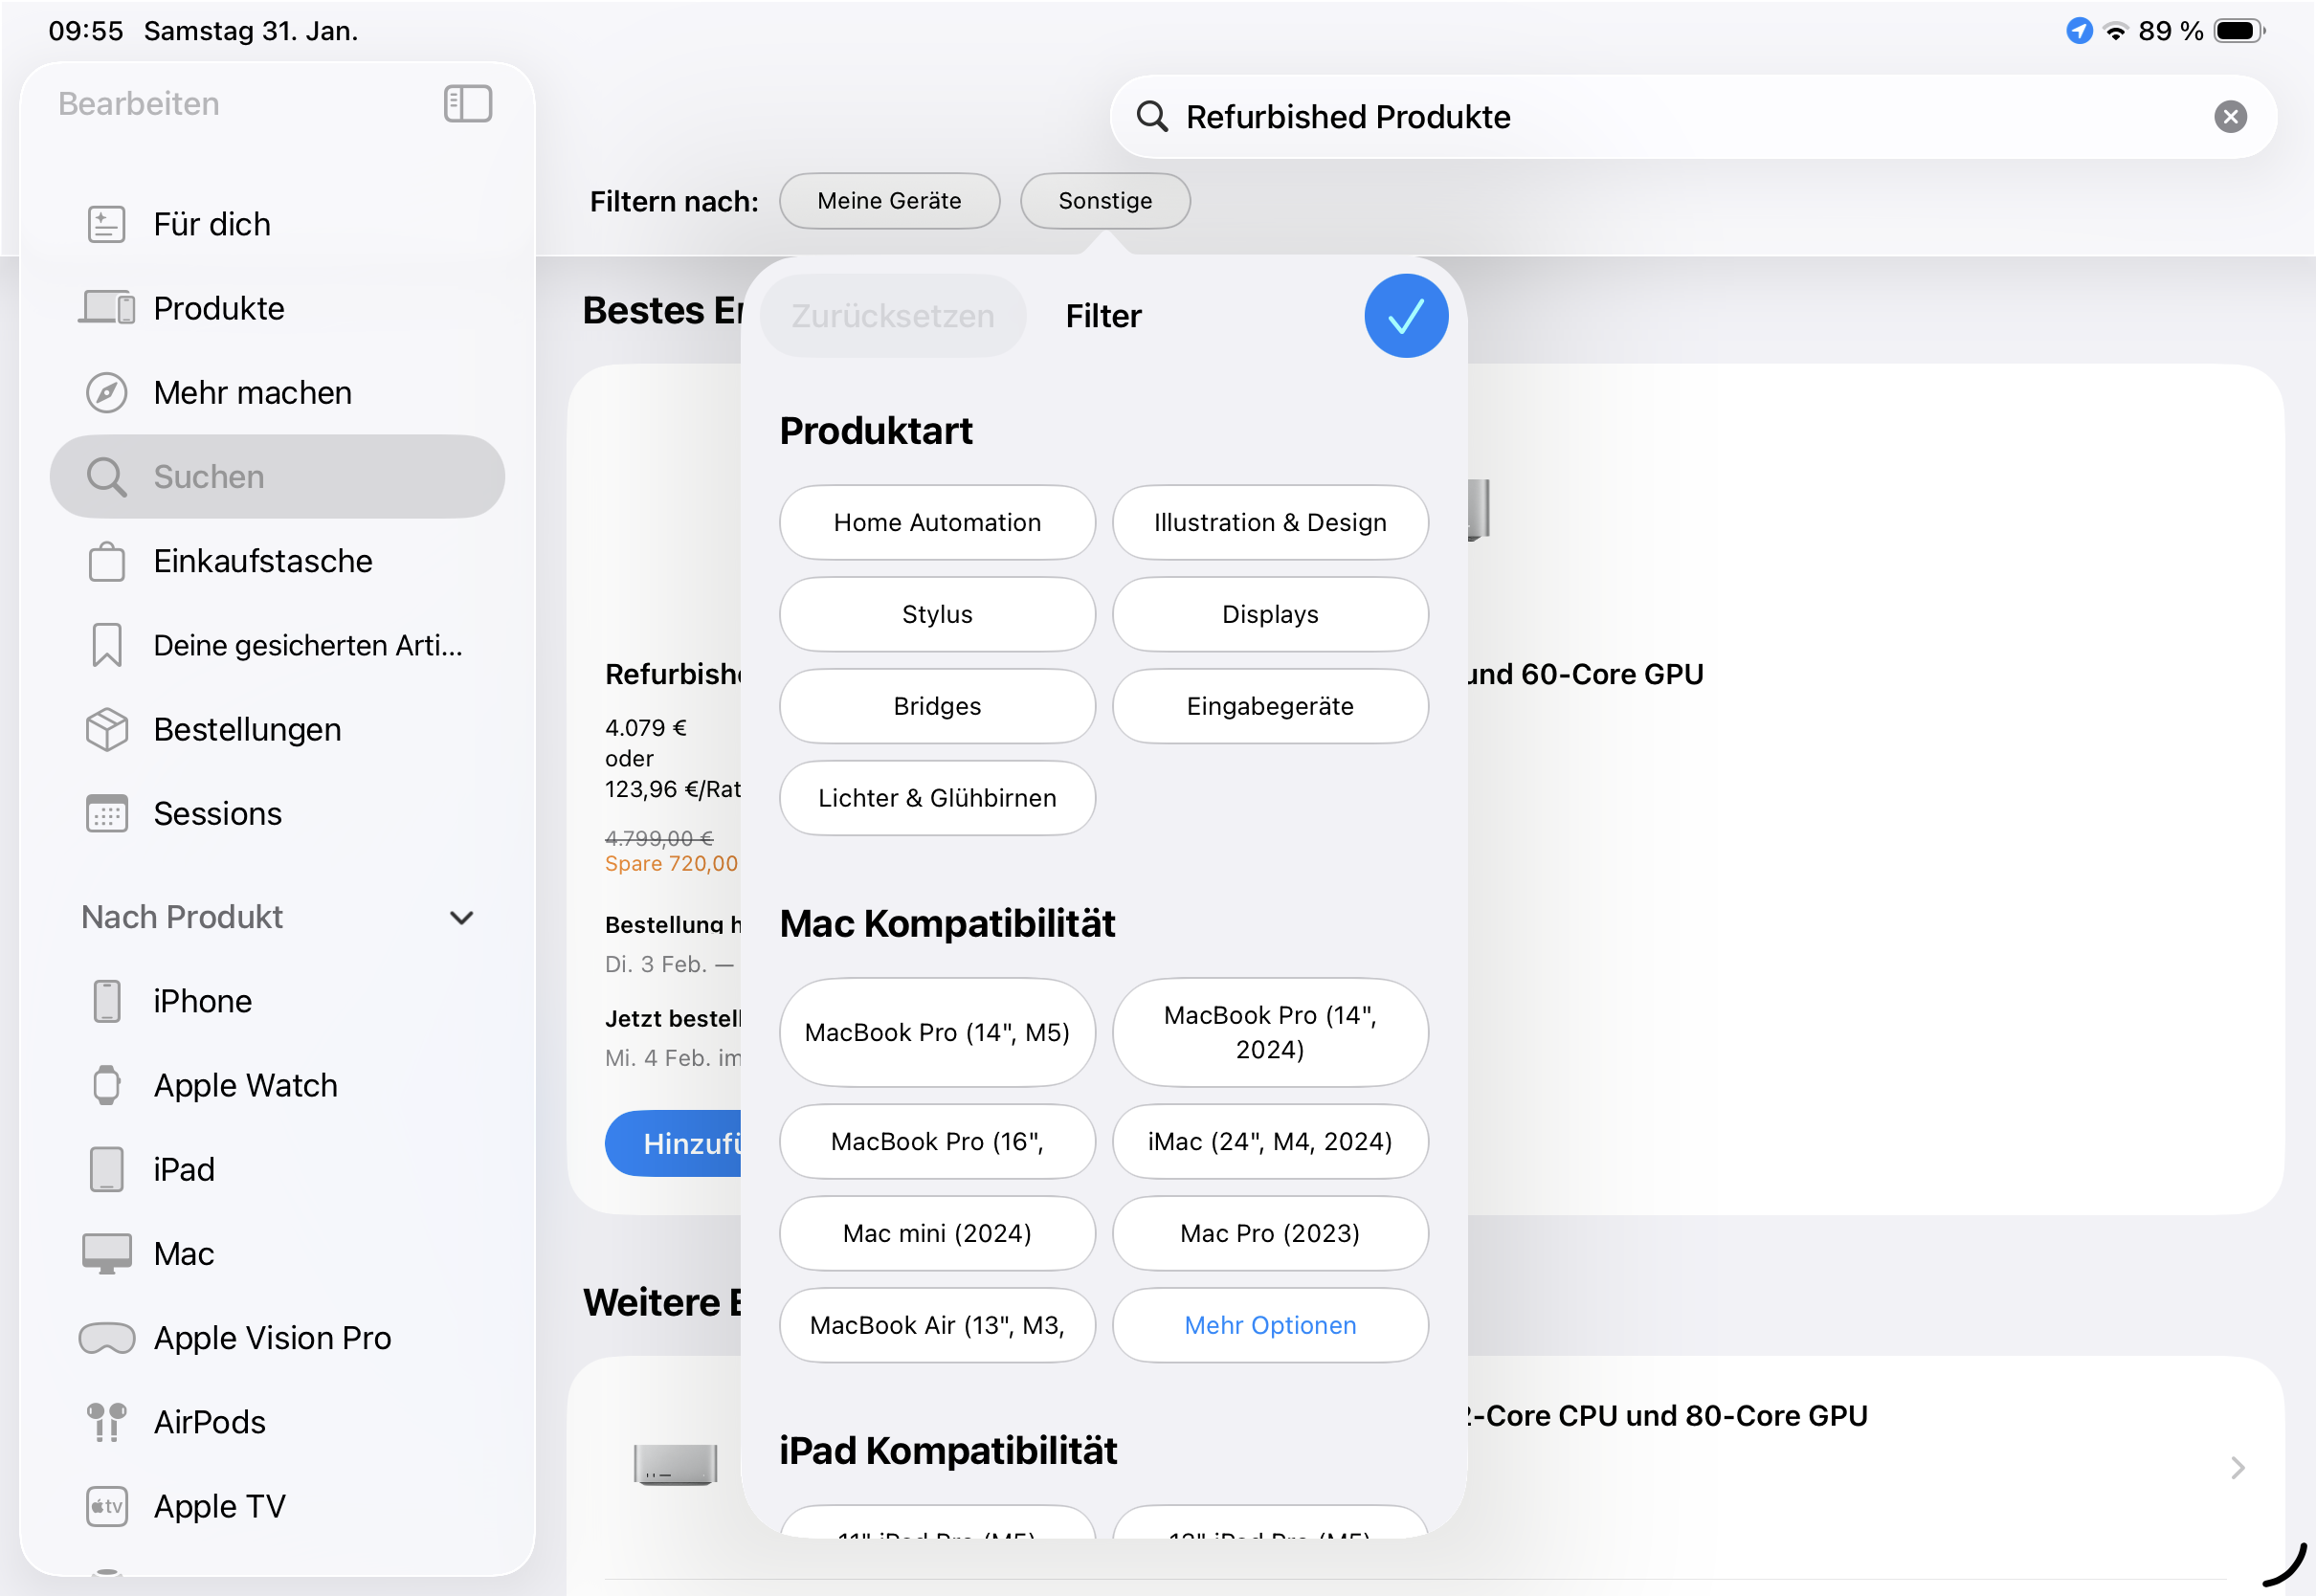The height and width of the screenshot is (1596, 2316).
Task: Click Mehr Optionen link in Mac Kompatibilität
Action: click(x=1270, y=1326)
